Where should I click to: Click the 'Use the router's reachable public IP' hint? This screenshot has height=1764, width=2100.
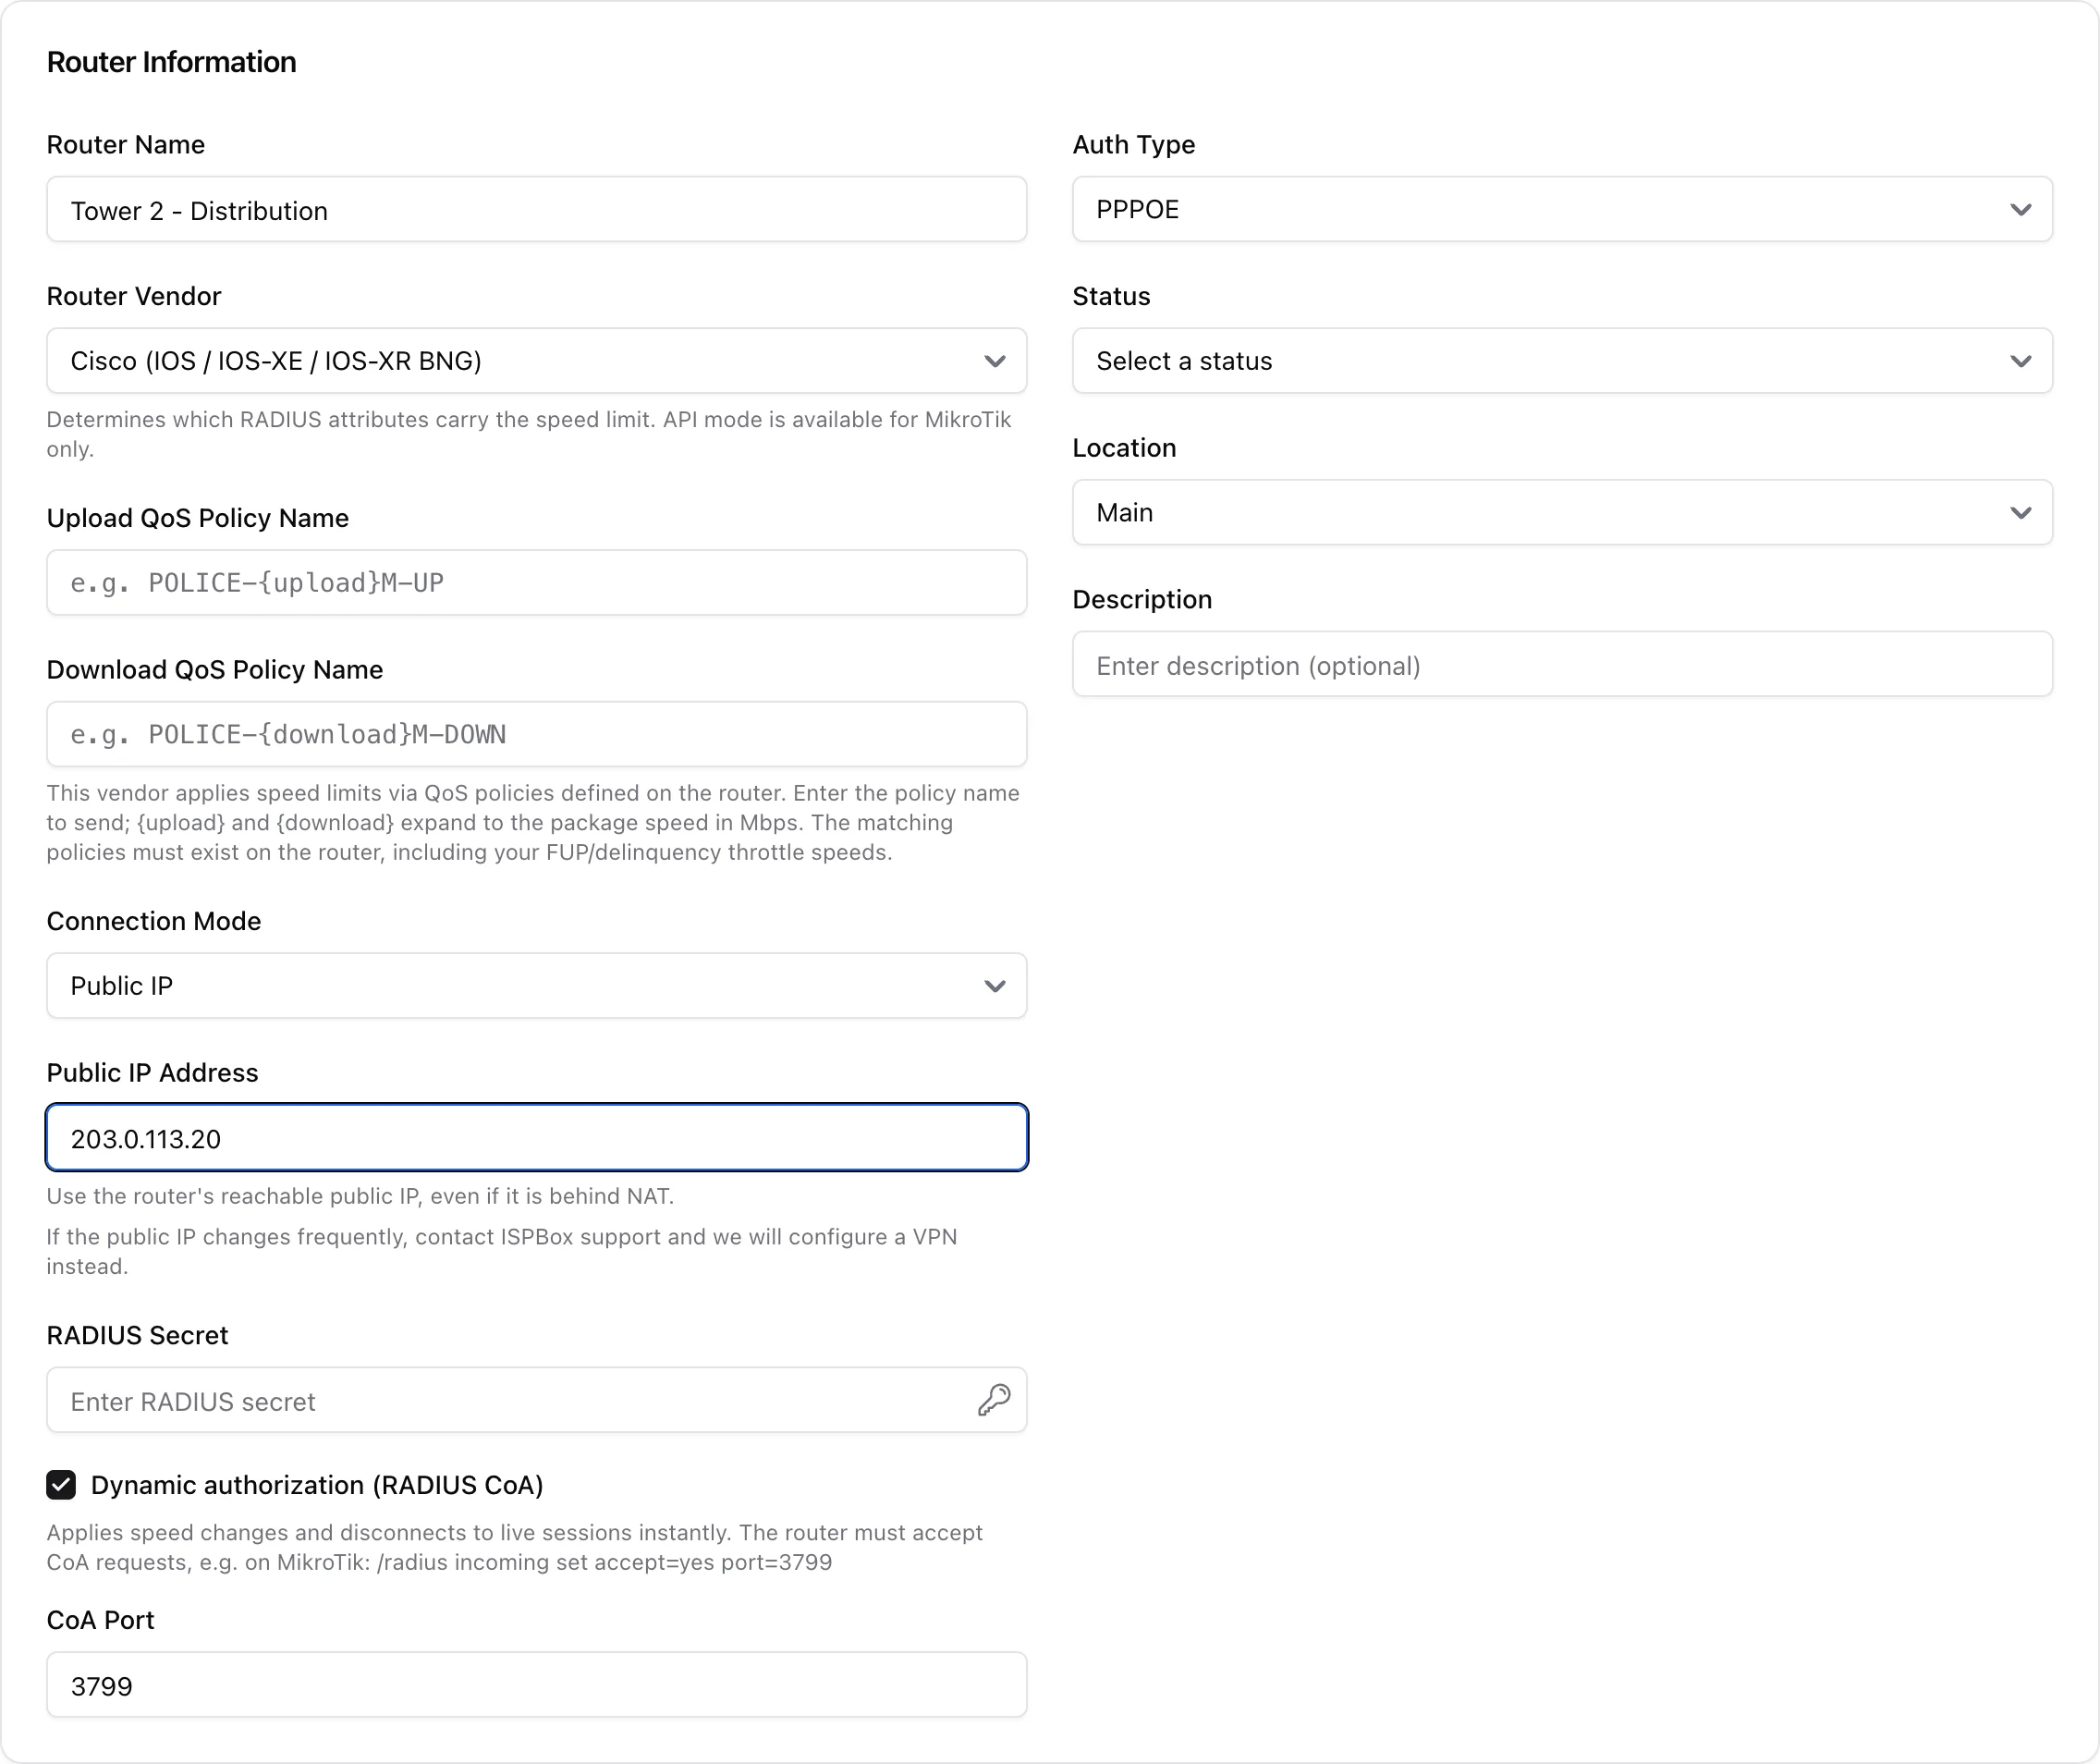[x=360, y=1196]
